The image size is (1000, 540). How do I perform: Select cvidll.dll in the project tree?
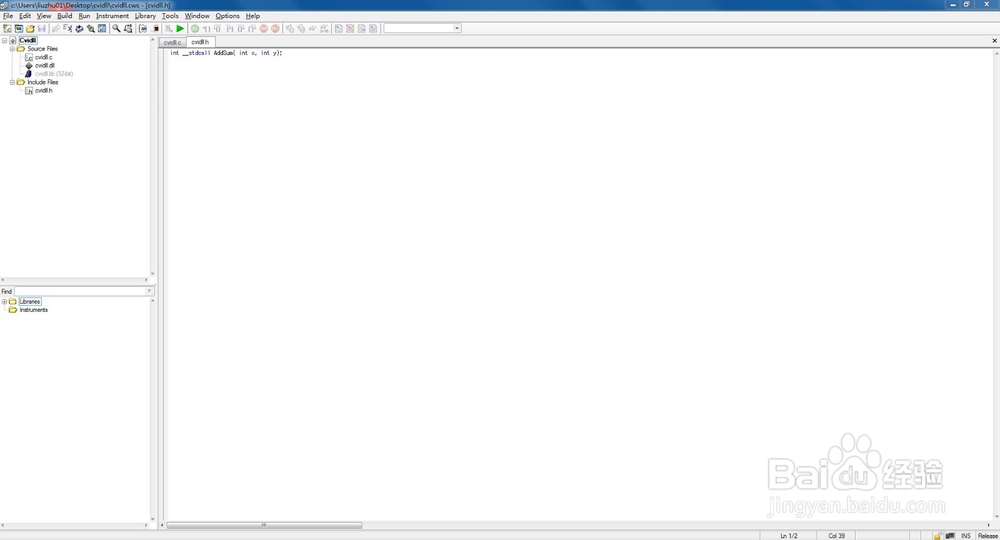coord(45,66)
